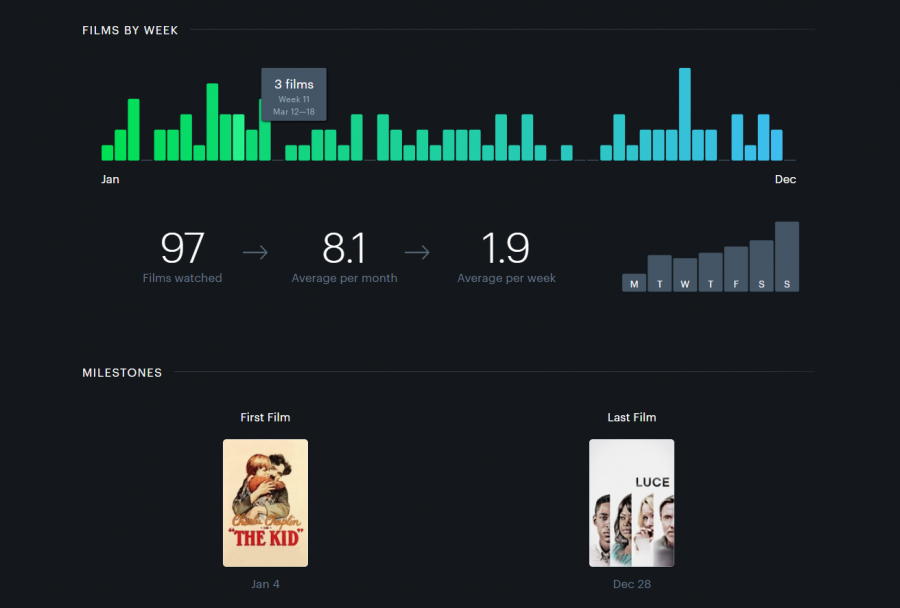The height and width of the screenshot is (608, 900).
Task: Click the Dec axis label
Action: [x=785, y=179]
